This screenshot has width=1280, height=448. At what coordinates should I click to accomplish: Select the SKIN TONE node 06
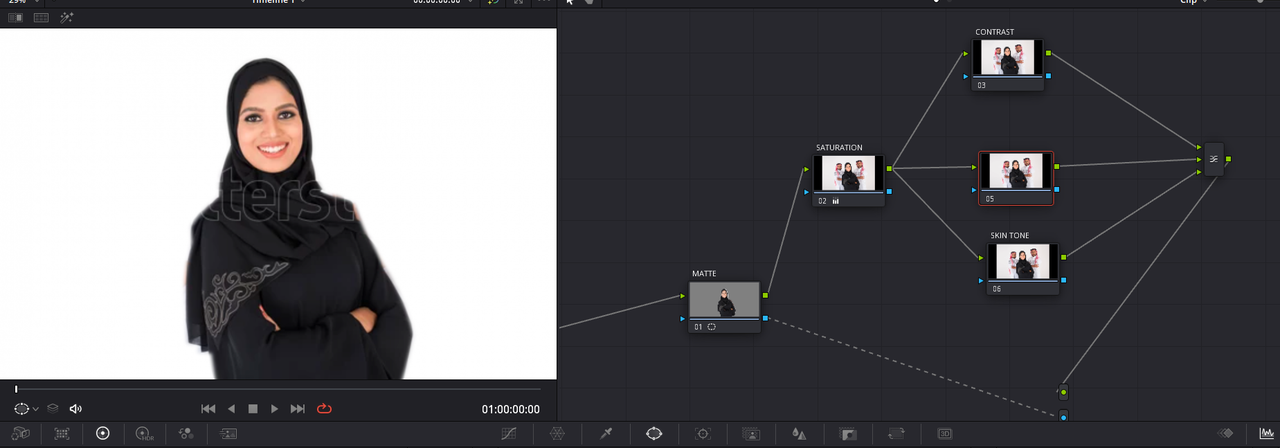coord(1023,269)
